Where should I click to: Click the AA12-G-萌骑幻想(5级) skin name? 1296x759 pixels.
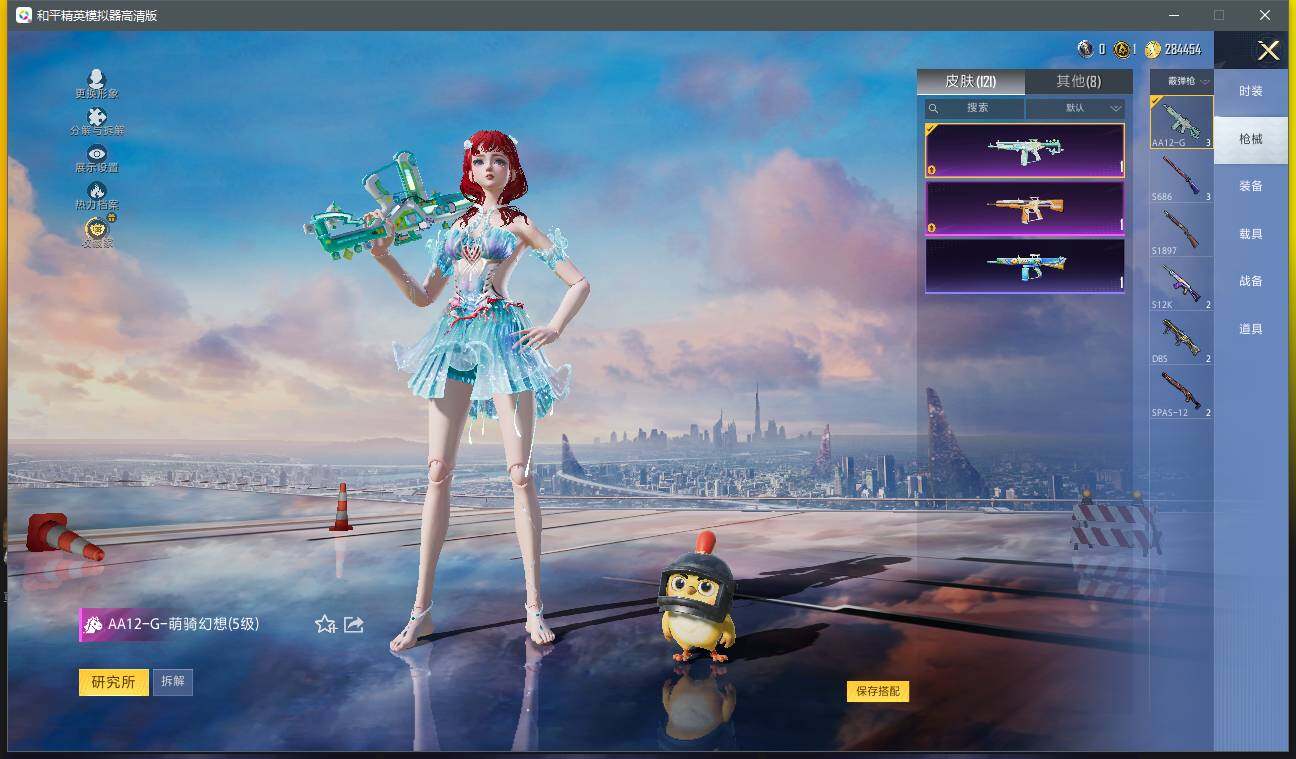184,624
